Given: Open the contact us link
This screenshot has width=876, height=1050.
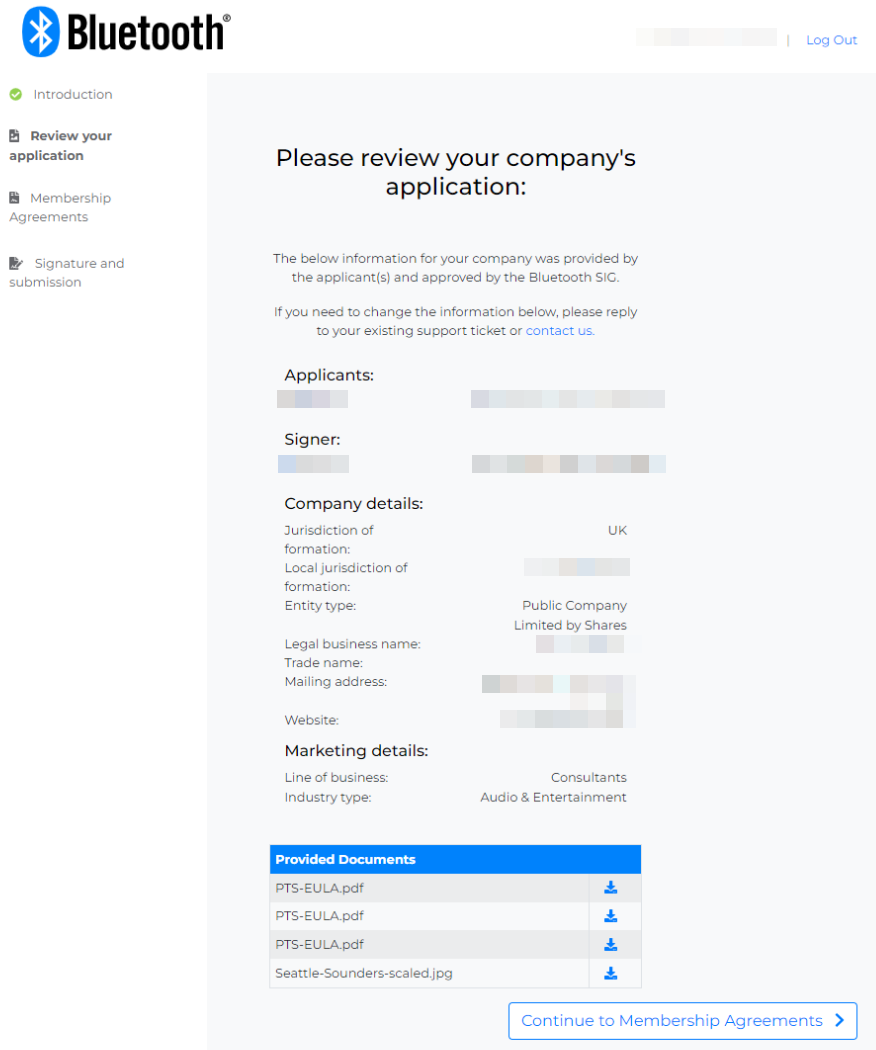Looking at the screenshot, I should pos(558,330).
